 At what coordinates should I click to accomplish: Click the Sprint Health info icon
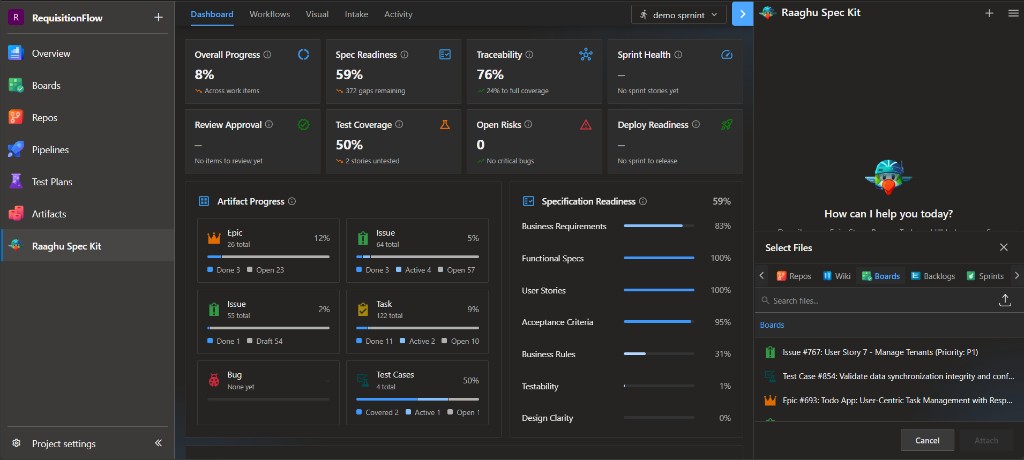click(678, 55)
